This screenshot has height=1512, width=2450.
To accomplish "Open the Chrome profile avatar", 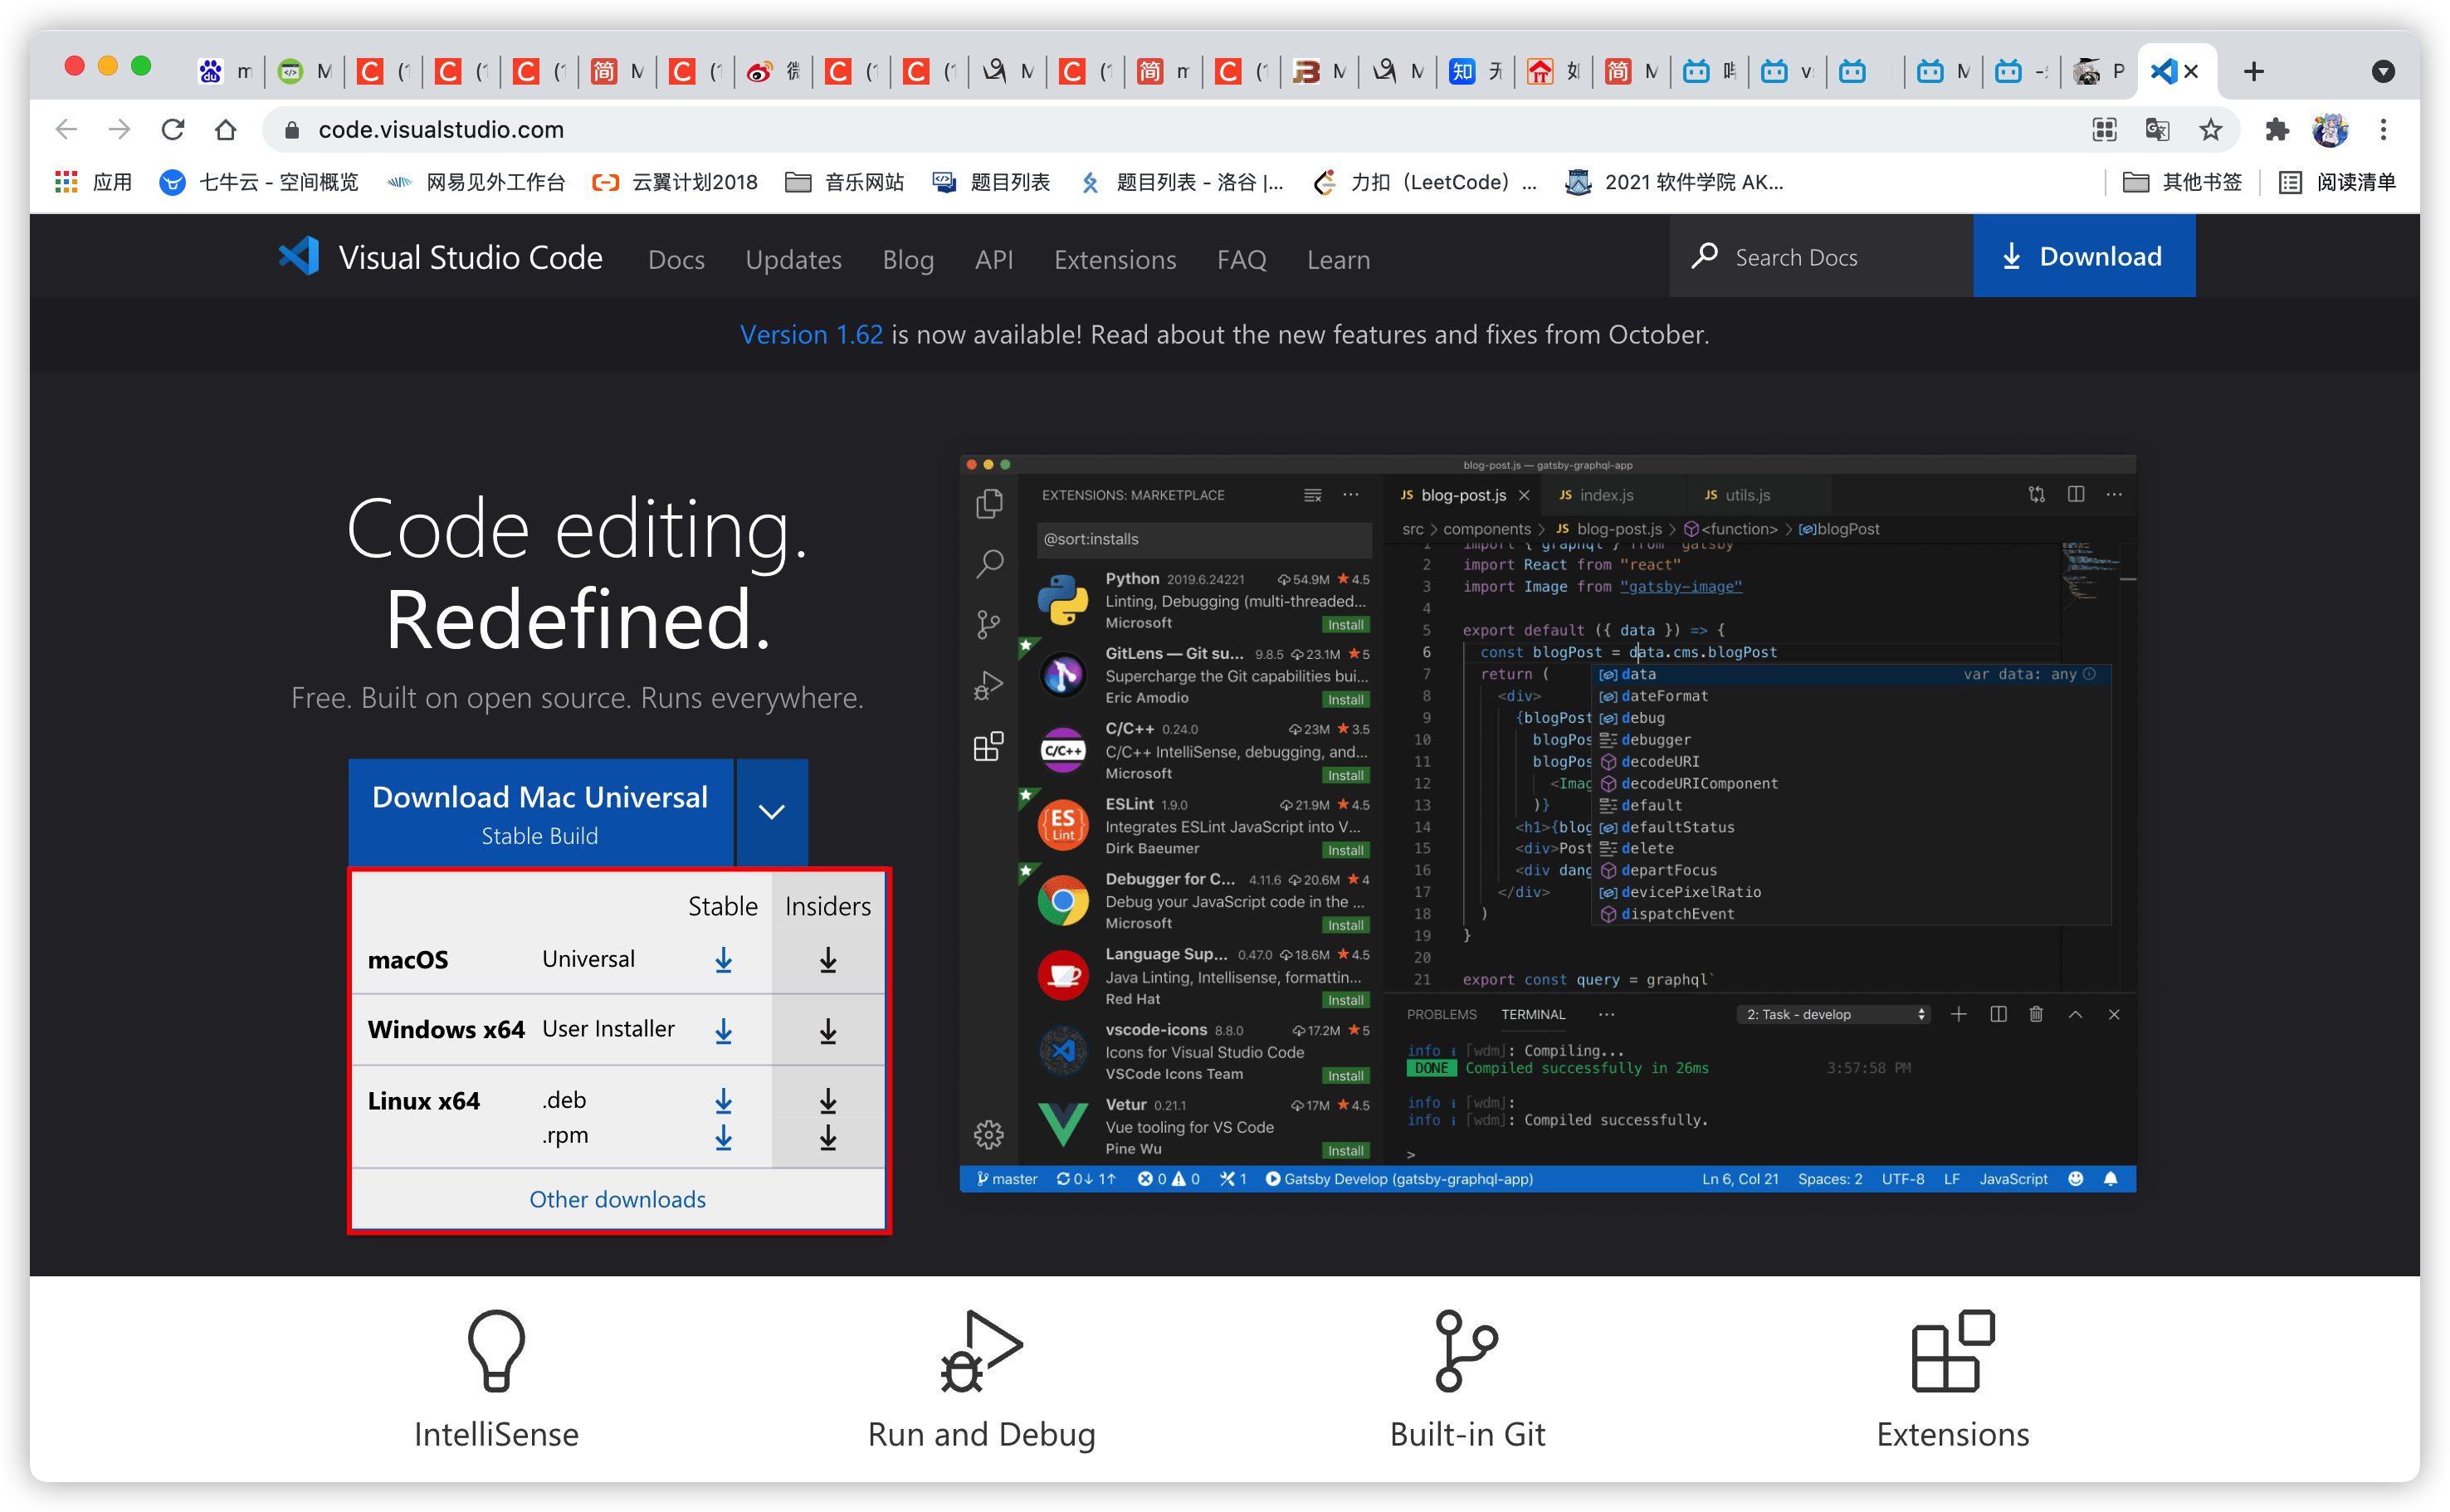I will click(2331, 129).
